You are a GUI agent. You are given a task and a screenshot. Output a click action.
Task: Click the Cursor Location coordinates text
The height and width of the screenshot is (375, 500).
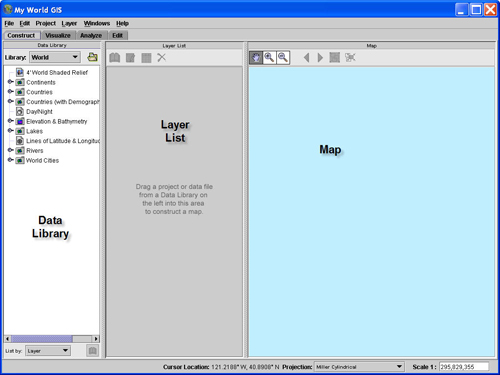[245, 367]
